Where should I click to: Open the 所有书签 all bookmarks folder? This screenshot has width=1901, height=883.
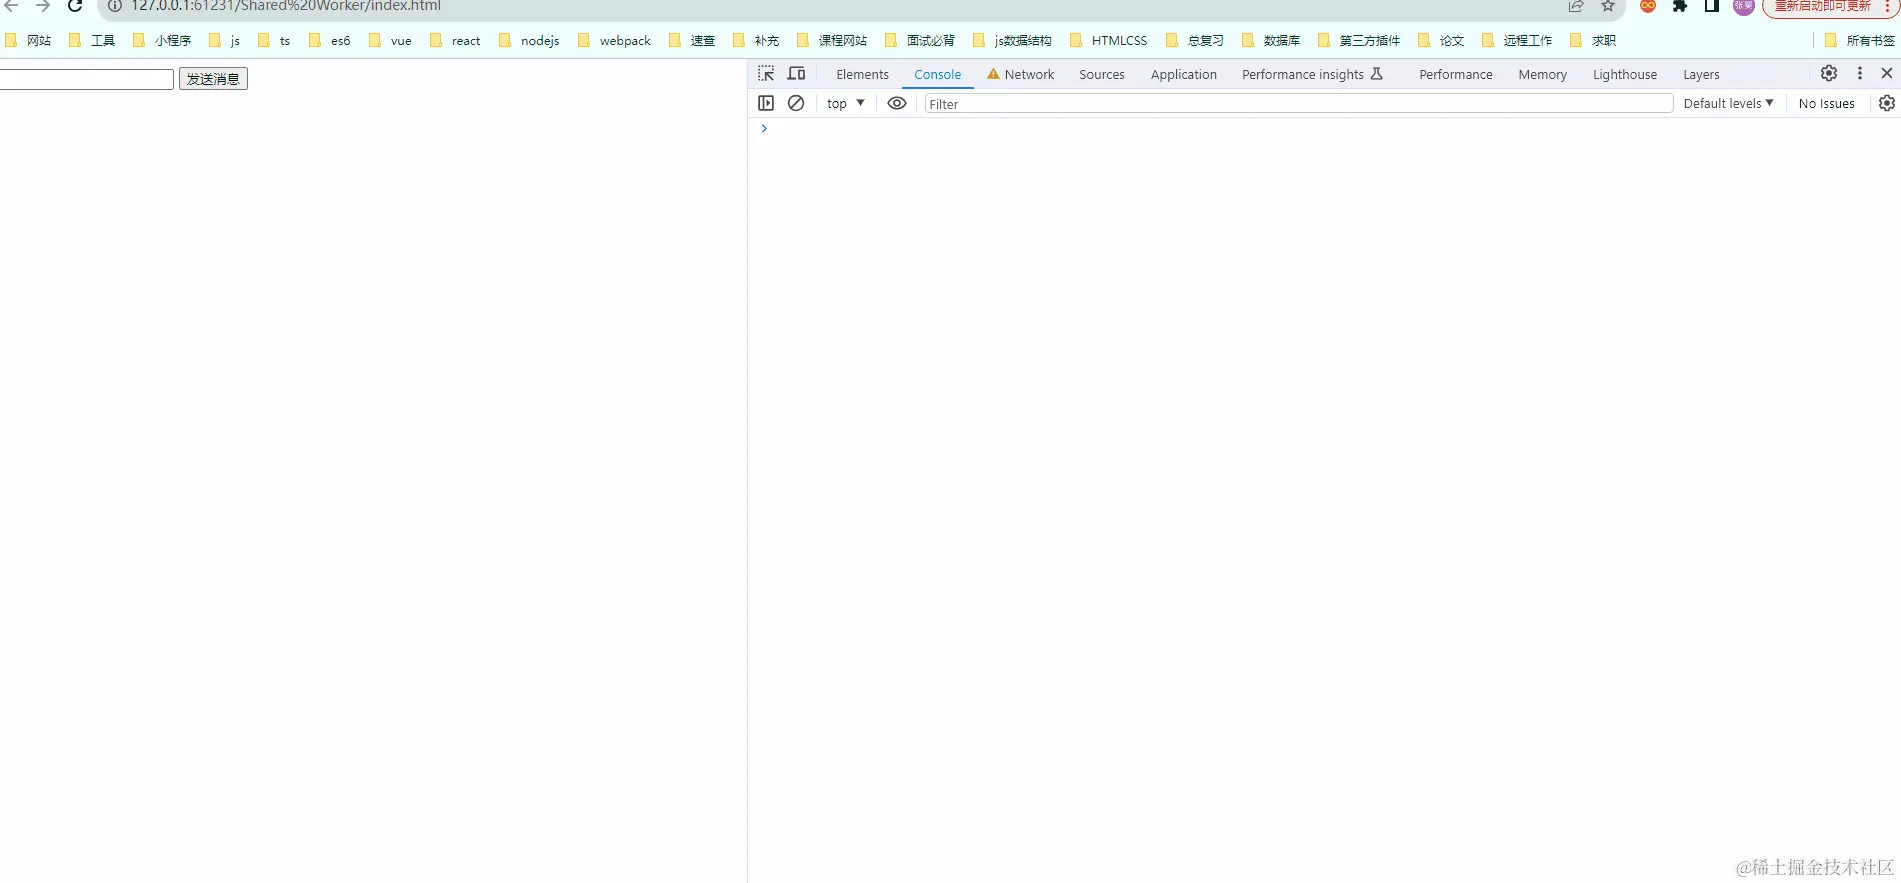[x=1859, y=41]
